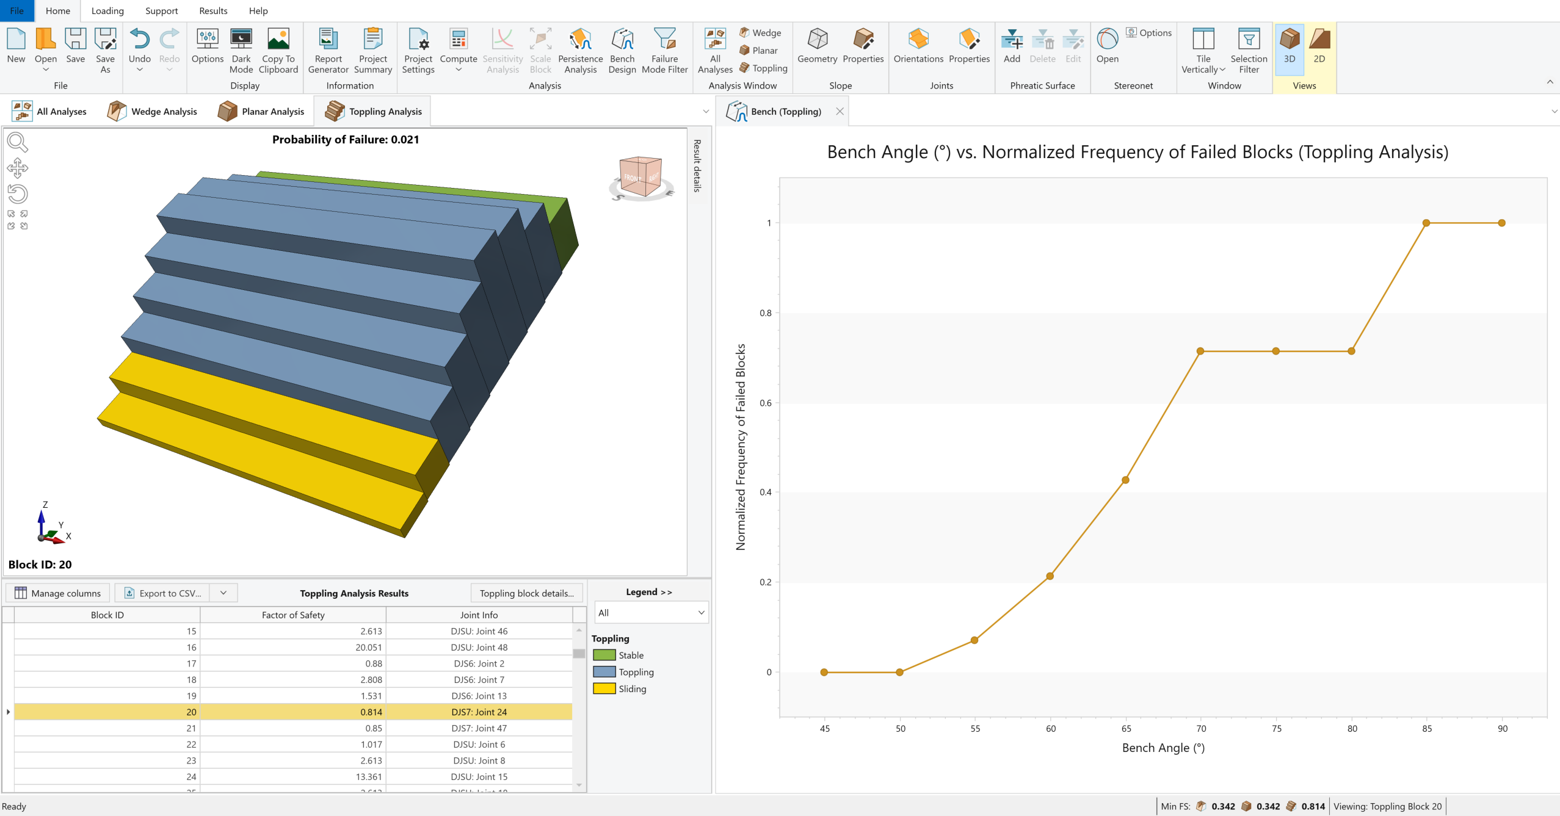Select the pan view tool
Image resolution: width=1560 pixels, height=816 pixels.
17,168
